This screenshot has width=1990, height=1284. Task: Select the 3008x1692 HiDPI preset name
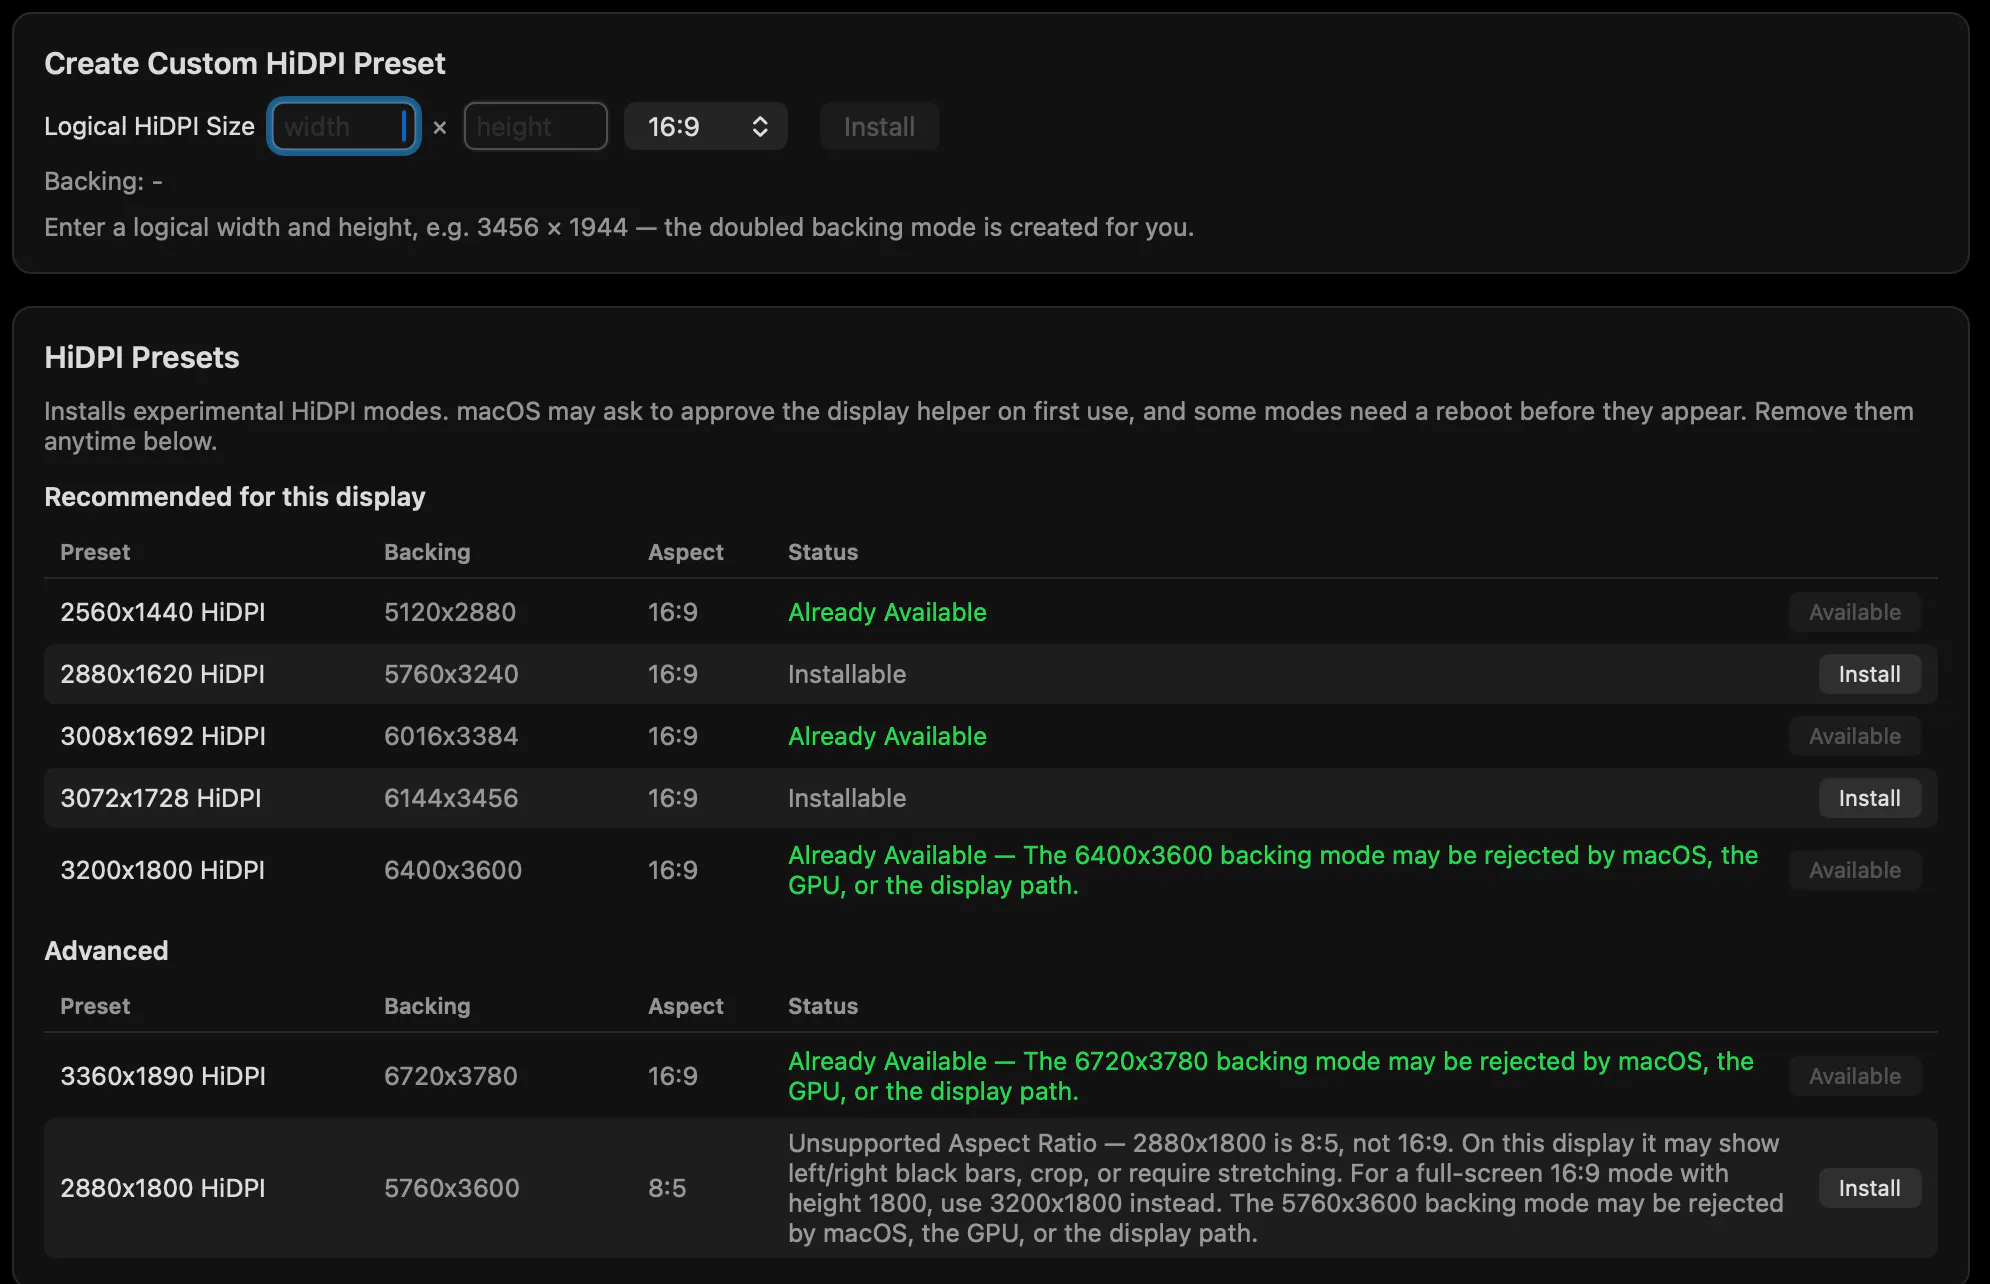(163, 736)
